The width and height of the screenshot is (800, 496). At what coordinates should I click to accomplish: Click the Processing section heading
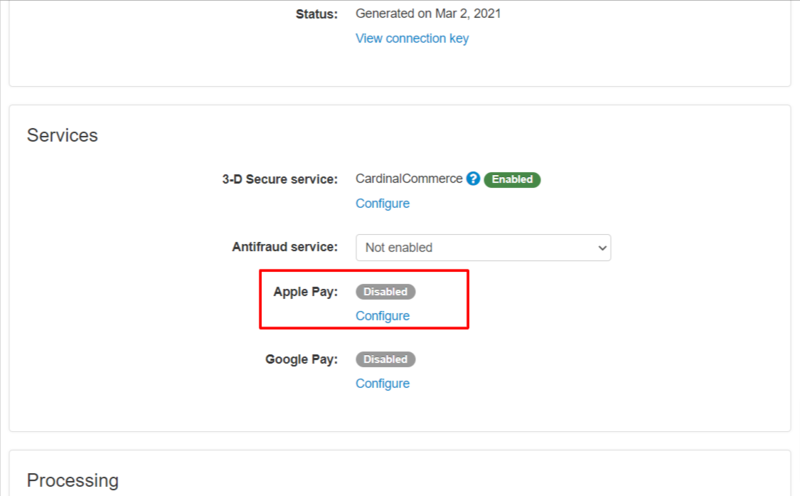coord(72,481)
